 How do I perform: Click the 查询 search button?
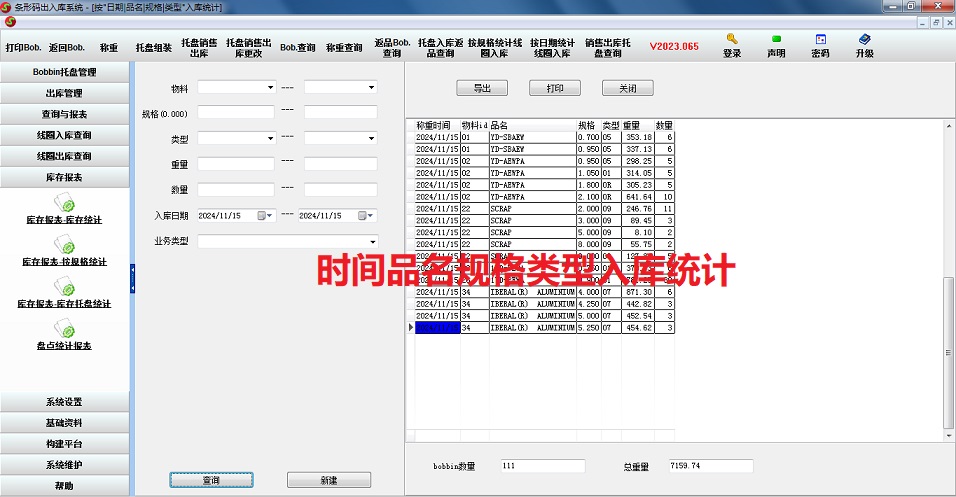(211, 480)
